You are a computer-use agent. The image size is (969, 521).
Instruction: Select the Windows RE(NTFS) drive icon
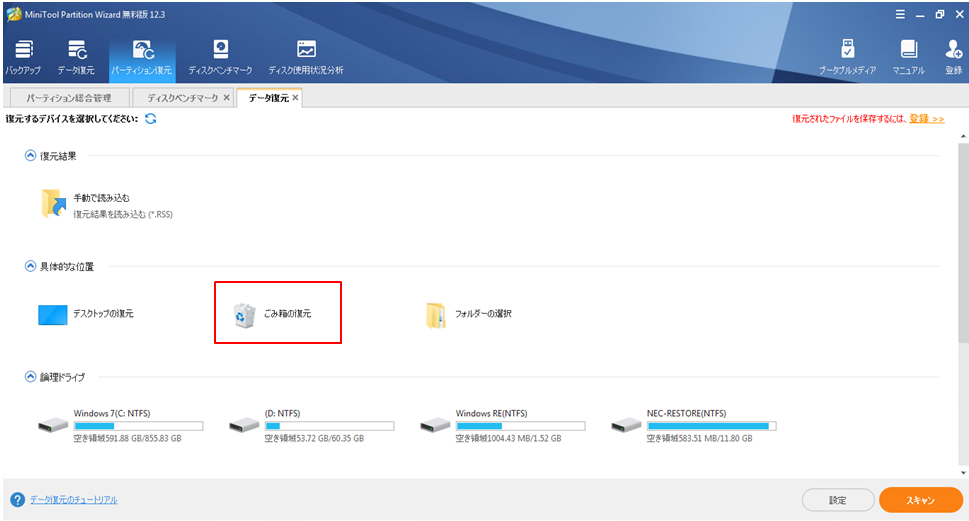pyautogui.click(x=435, y=425)
